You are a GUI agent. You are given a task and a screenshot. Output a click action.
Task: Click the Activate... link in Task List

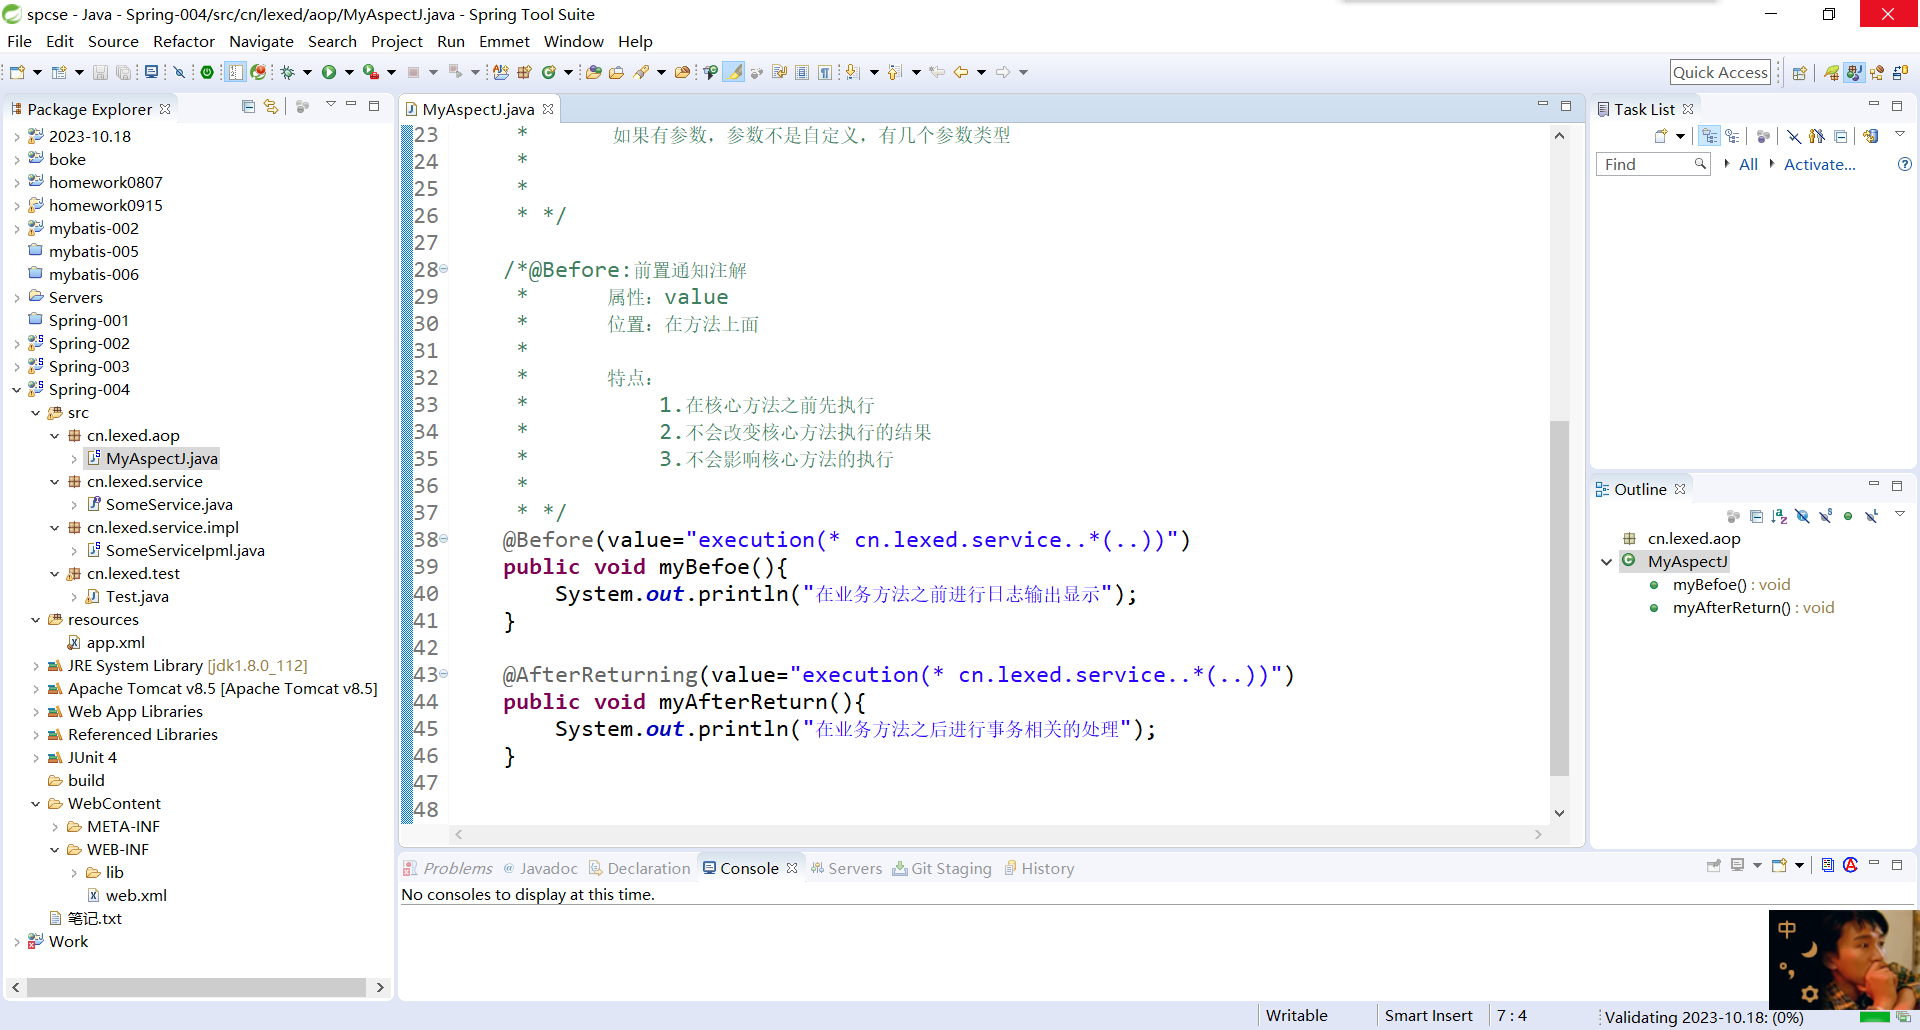click(x=1819, y=164)
